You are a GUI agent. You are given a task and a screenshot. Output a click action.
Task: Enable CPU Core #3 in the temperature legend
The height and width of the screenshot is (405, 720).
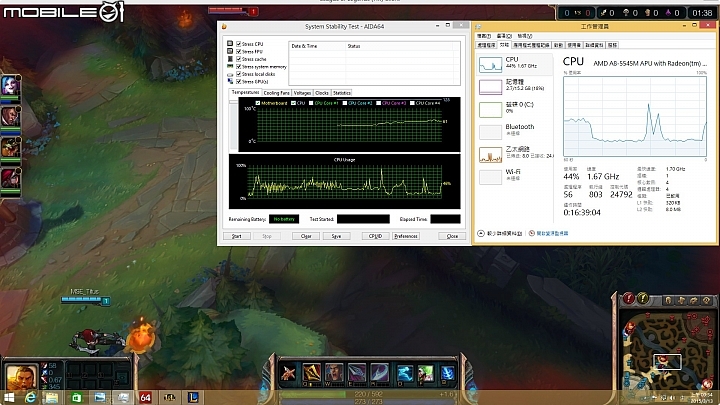tap(378, 103)
